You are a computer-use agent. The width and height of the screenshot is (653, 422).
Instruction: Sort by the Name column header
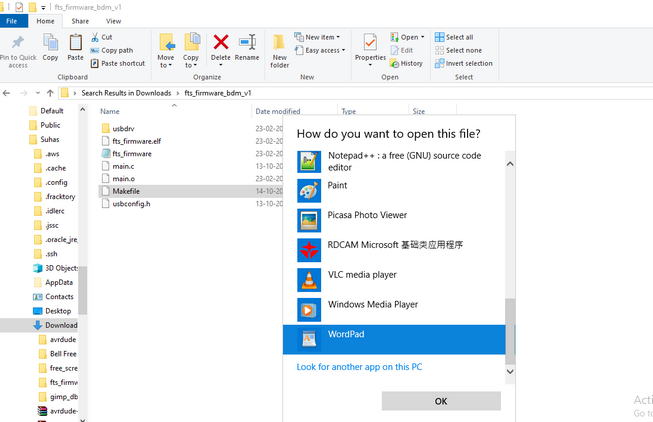[110, 111]
